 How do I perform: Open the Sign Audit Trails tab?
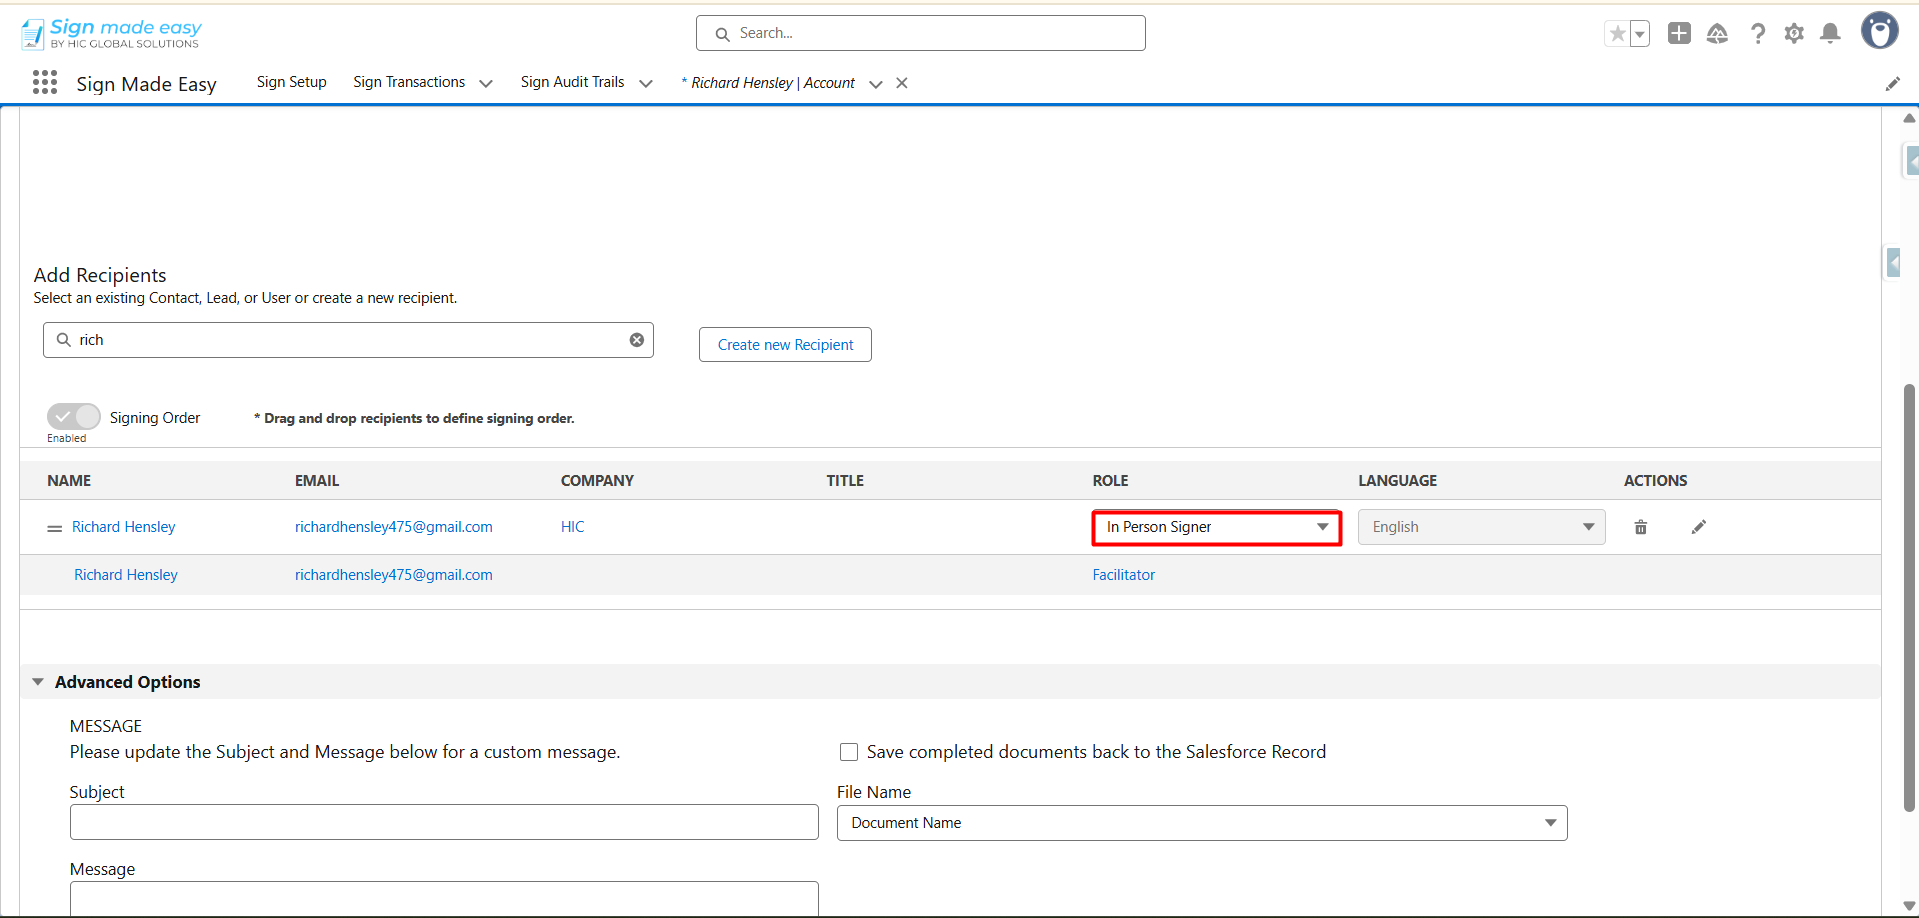coord(572,82)
